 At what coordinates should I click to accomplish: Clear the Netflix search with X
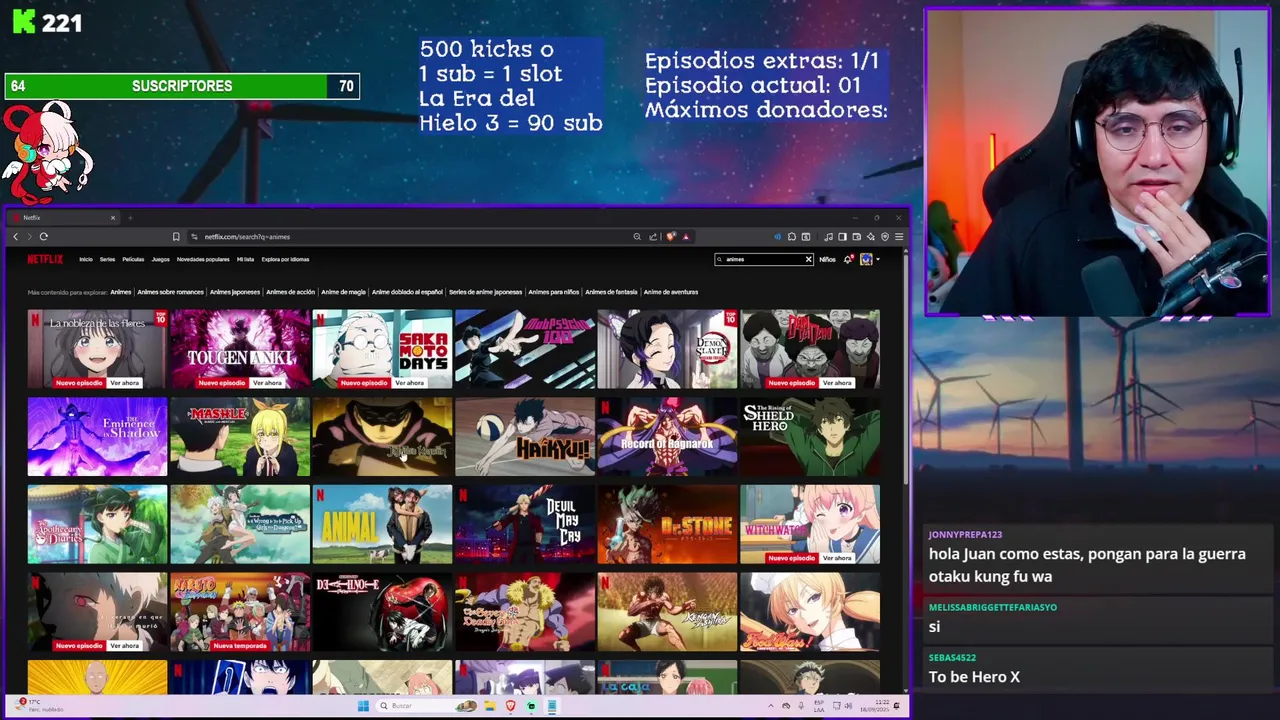pos(808,259)
